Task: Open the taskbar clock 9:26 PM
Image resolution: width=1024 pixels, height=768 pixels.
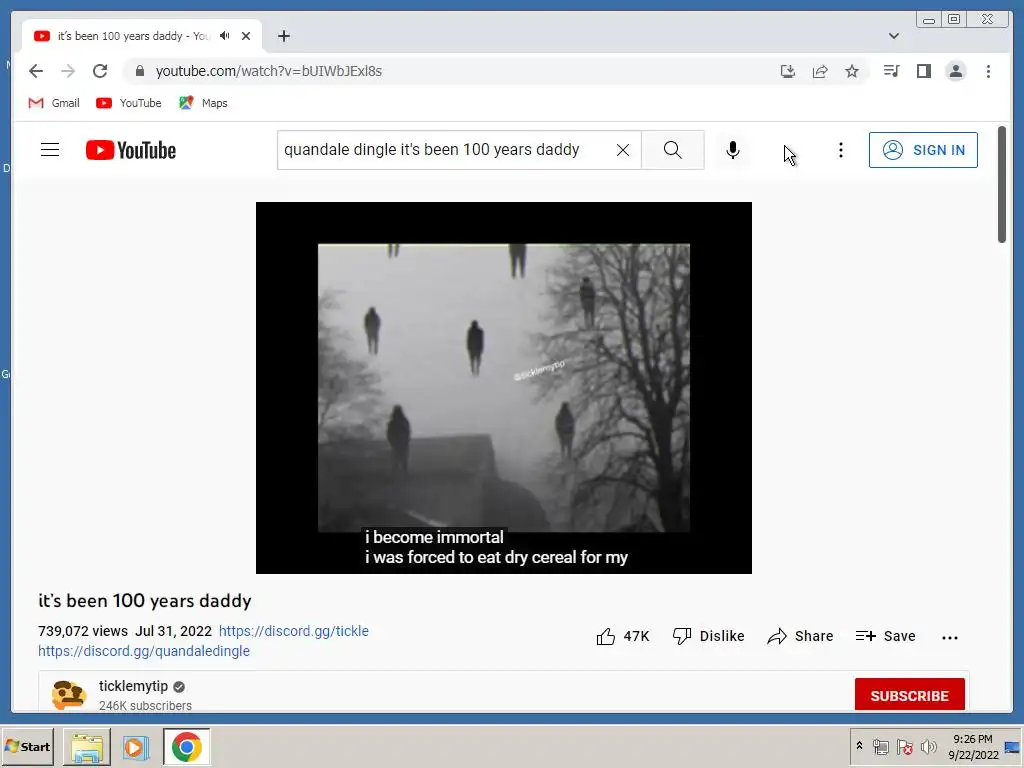Action: click(972, 747)
